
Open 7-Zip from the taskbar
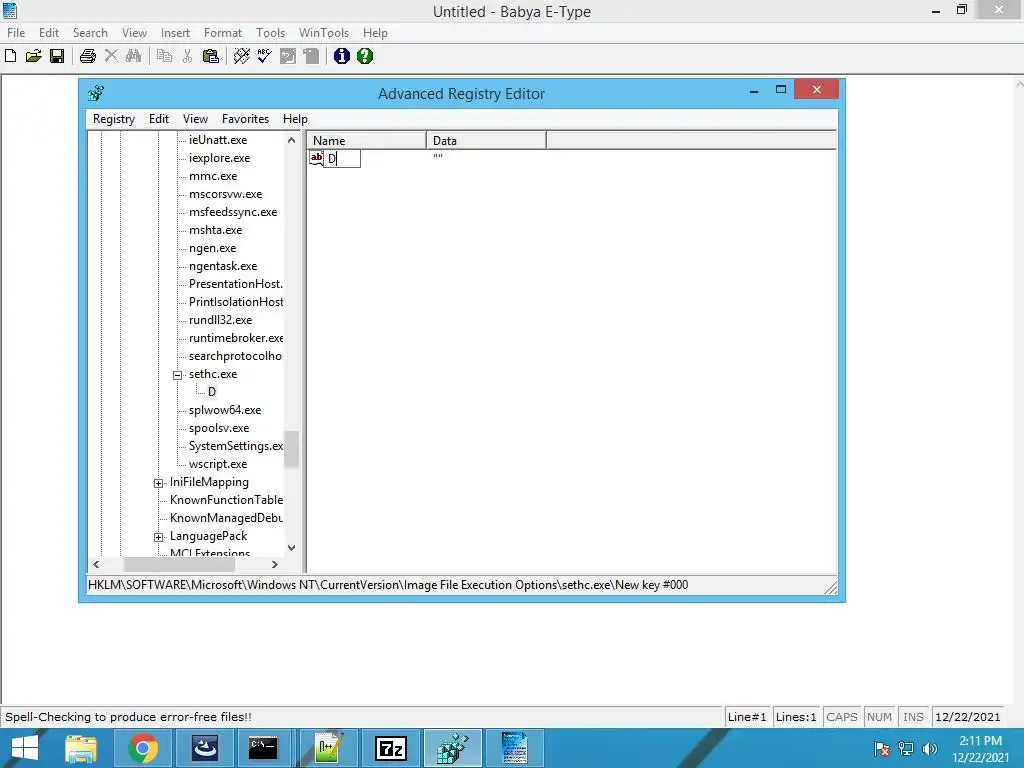click(x=391, y=748)
